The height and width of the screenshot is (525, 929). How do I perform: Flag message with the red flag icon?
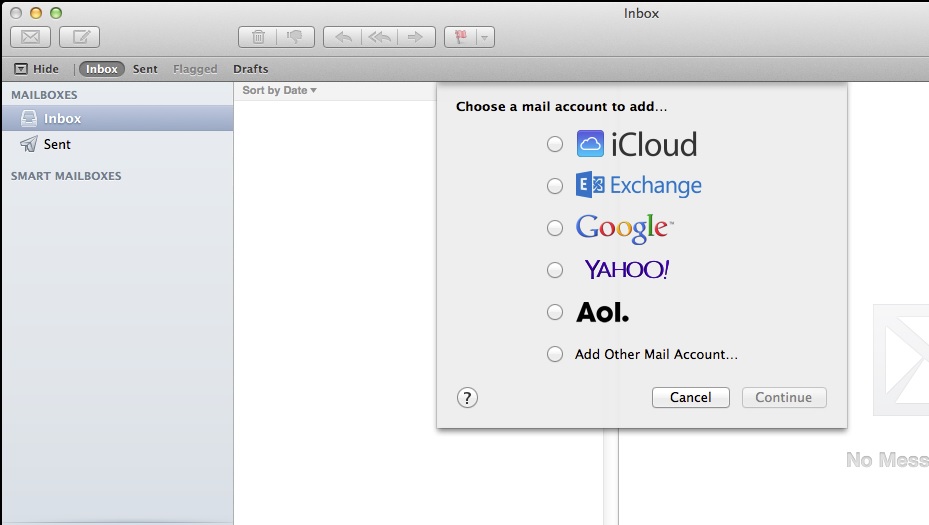coord(460,37)
